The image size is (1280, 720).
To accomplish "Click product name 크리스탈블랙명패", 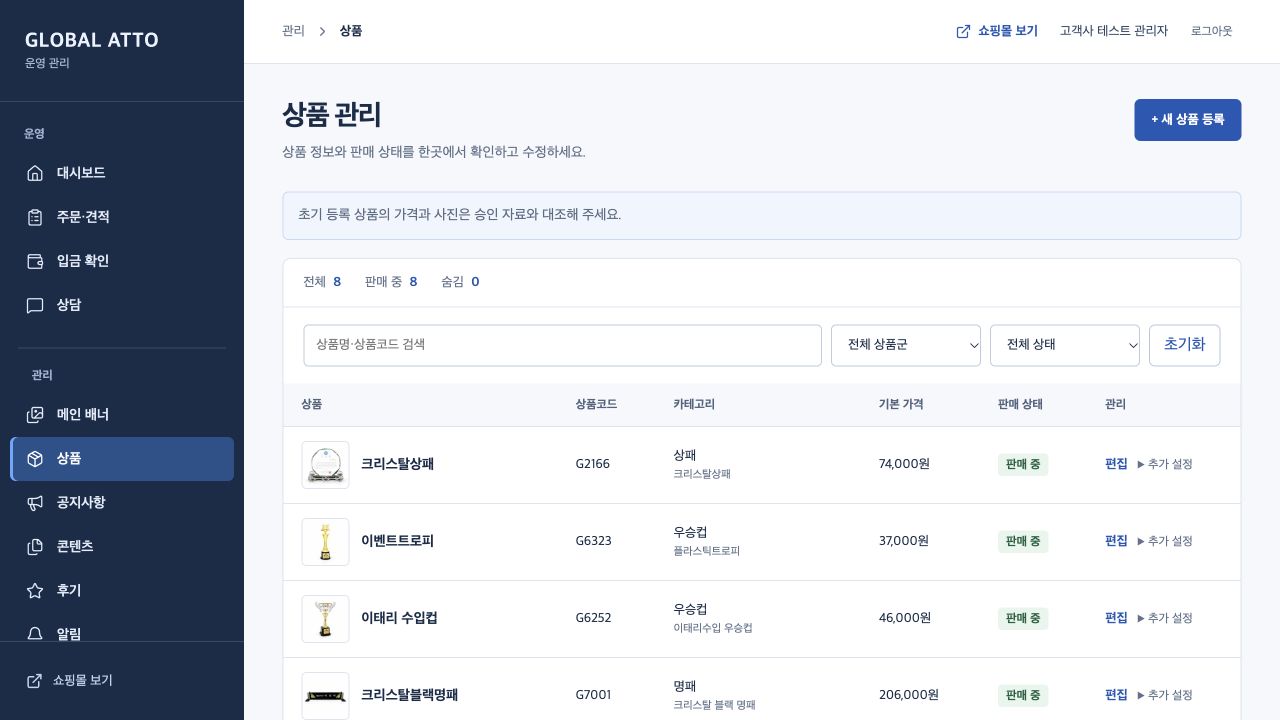I will [x=410, y=695].
